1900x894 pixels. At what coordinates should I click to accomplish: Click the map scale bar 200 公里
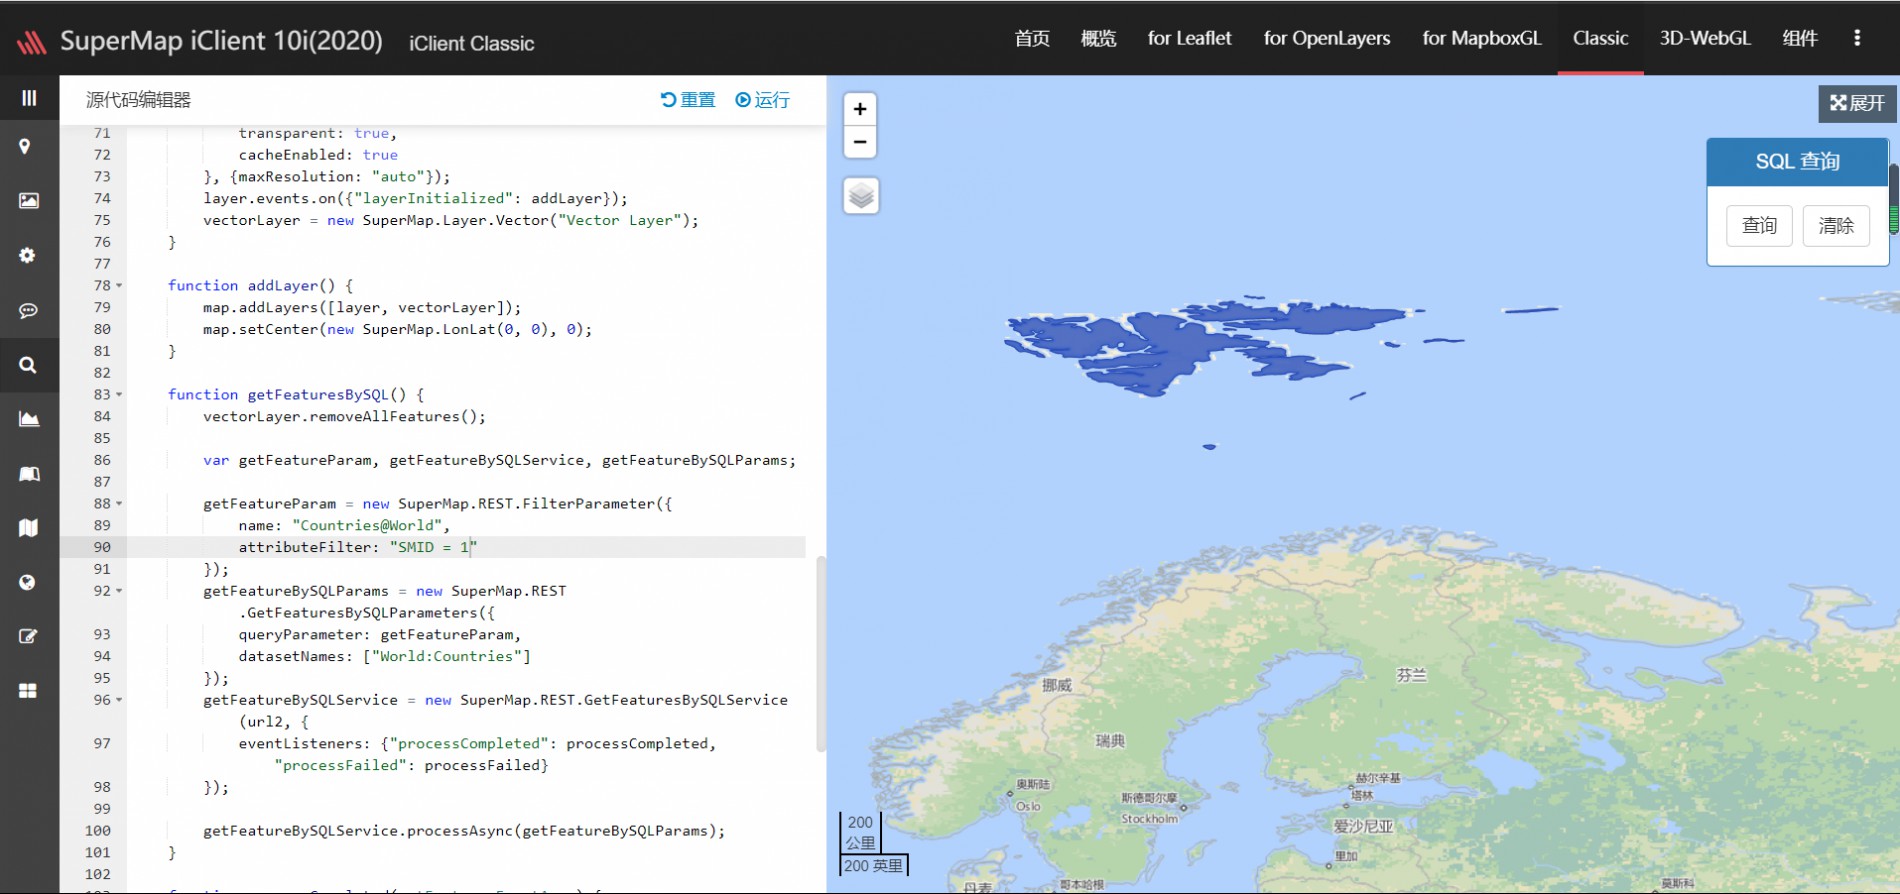point(861,832)
